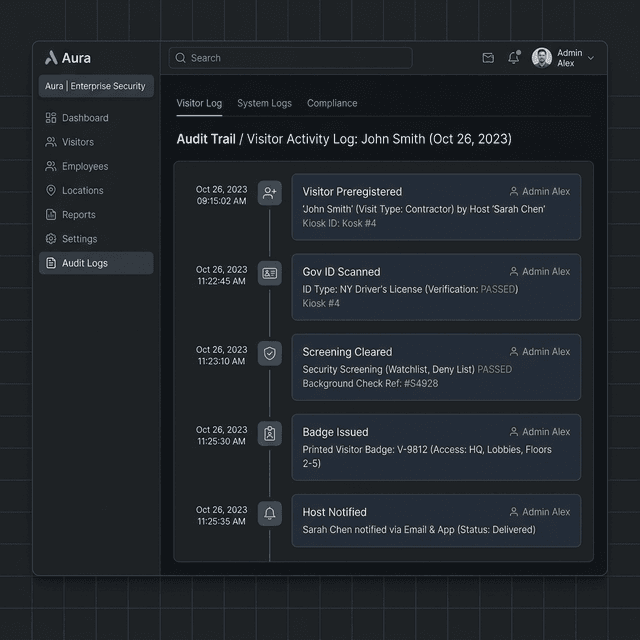Click Admin Alex on Badge Issued card
The image size is (640, 640).
tap(540, 432)
